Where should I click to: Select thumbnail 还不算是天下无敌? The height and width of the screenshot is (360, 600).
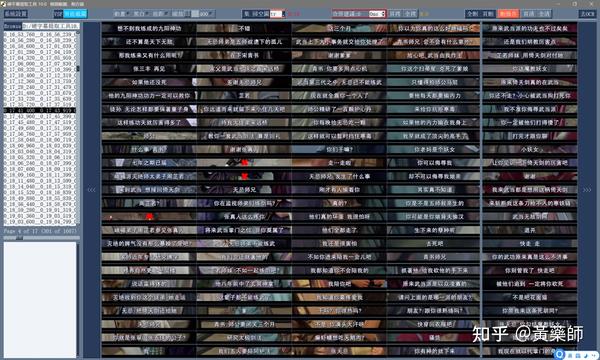pos(149,42)
